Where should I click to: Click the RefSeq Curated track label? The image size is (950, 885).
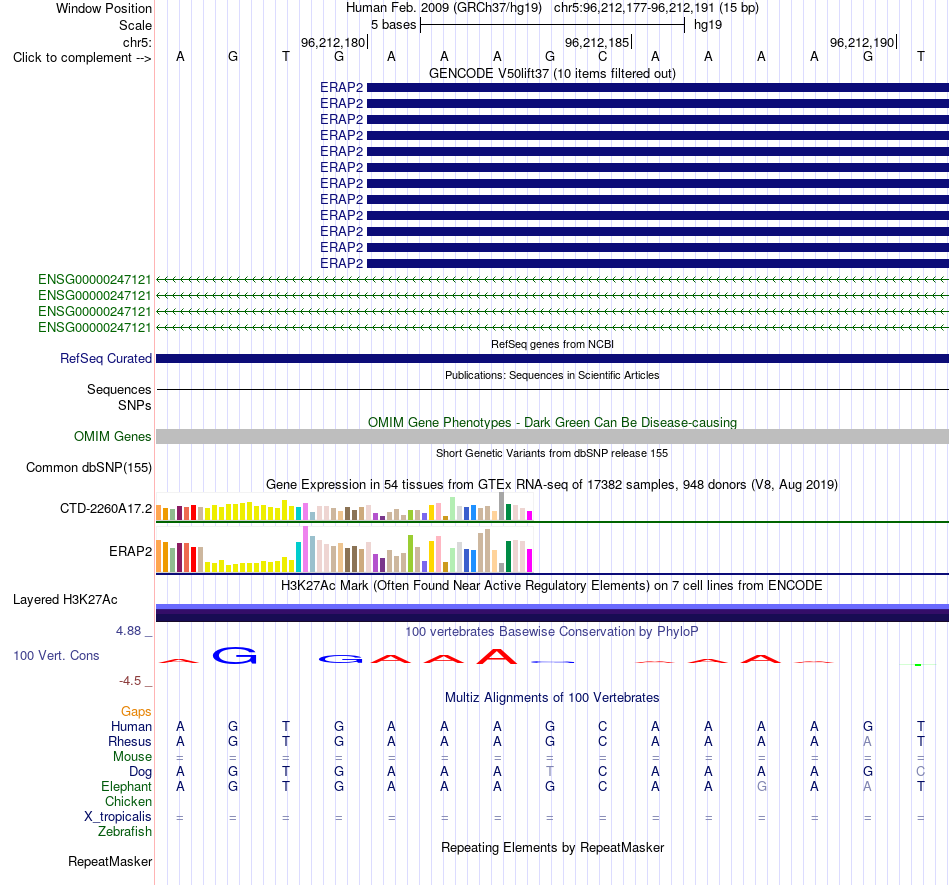point(106,359)
